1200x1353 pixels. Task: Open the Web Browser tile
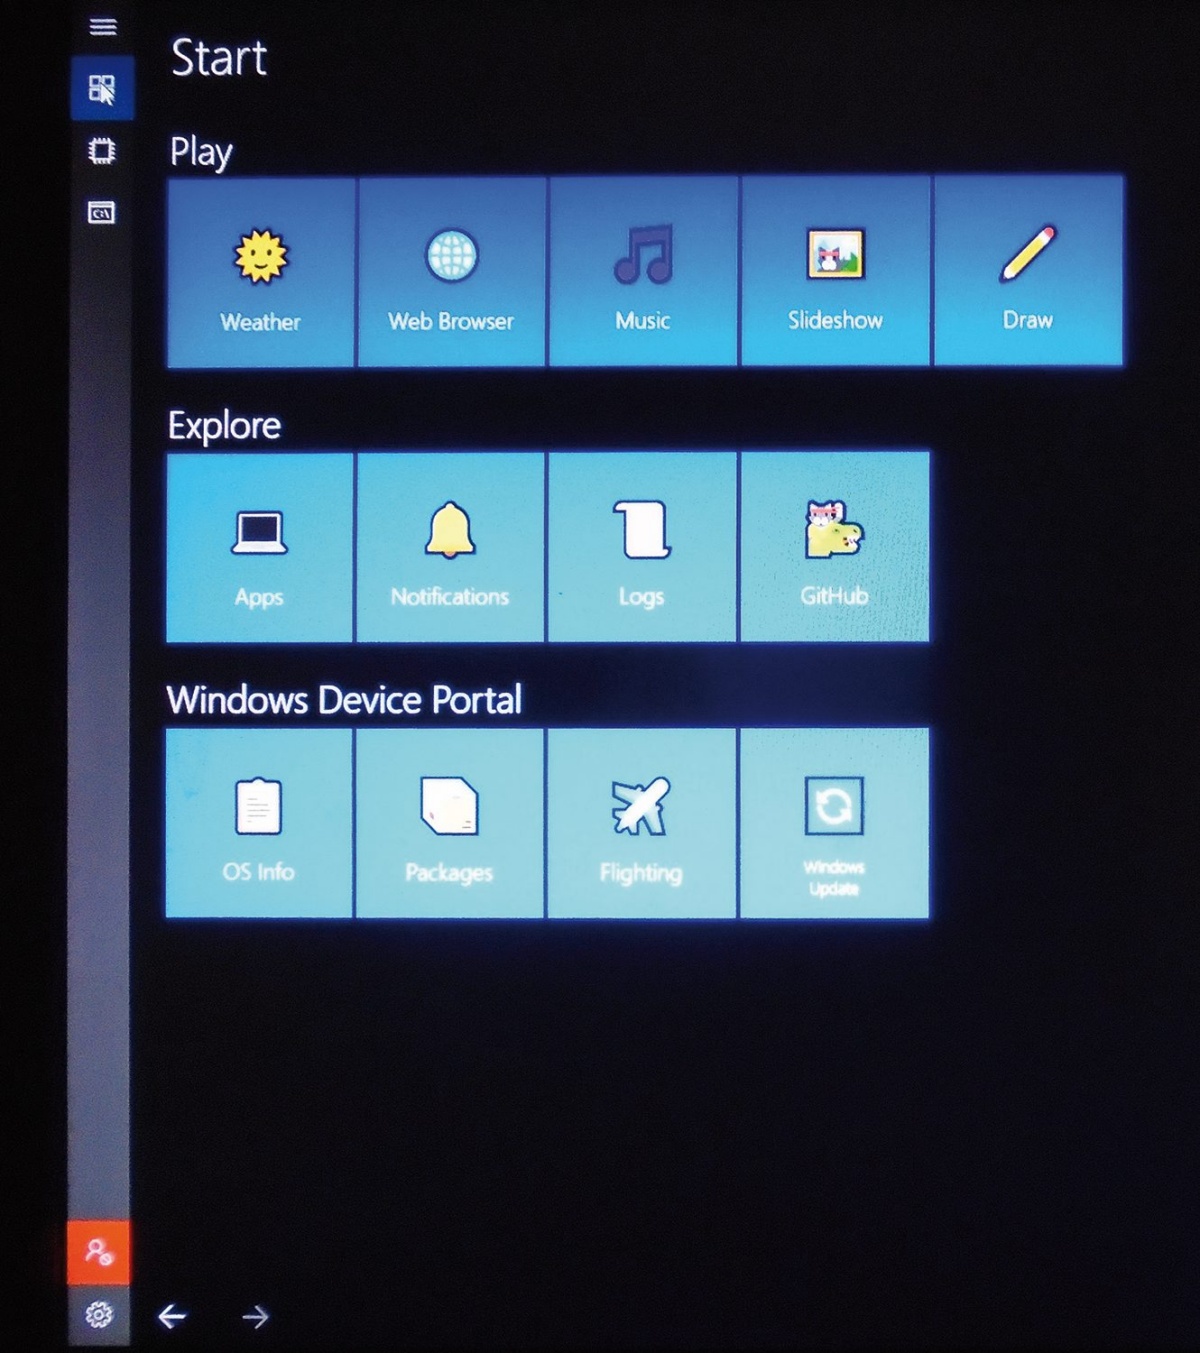pos(452,272)
